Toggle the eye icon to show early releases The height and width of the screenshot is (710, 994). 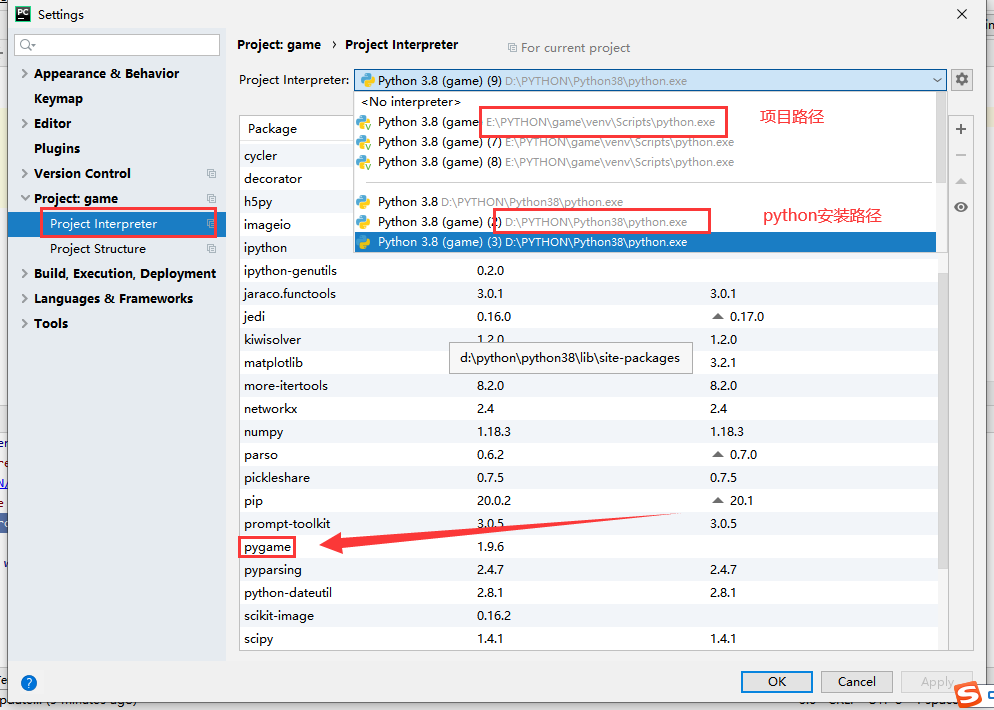pyautogui.click(x=960, y=207)
